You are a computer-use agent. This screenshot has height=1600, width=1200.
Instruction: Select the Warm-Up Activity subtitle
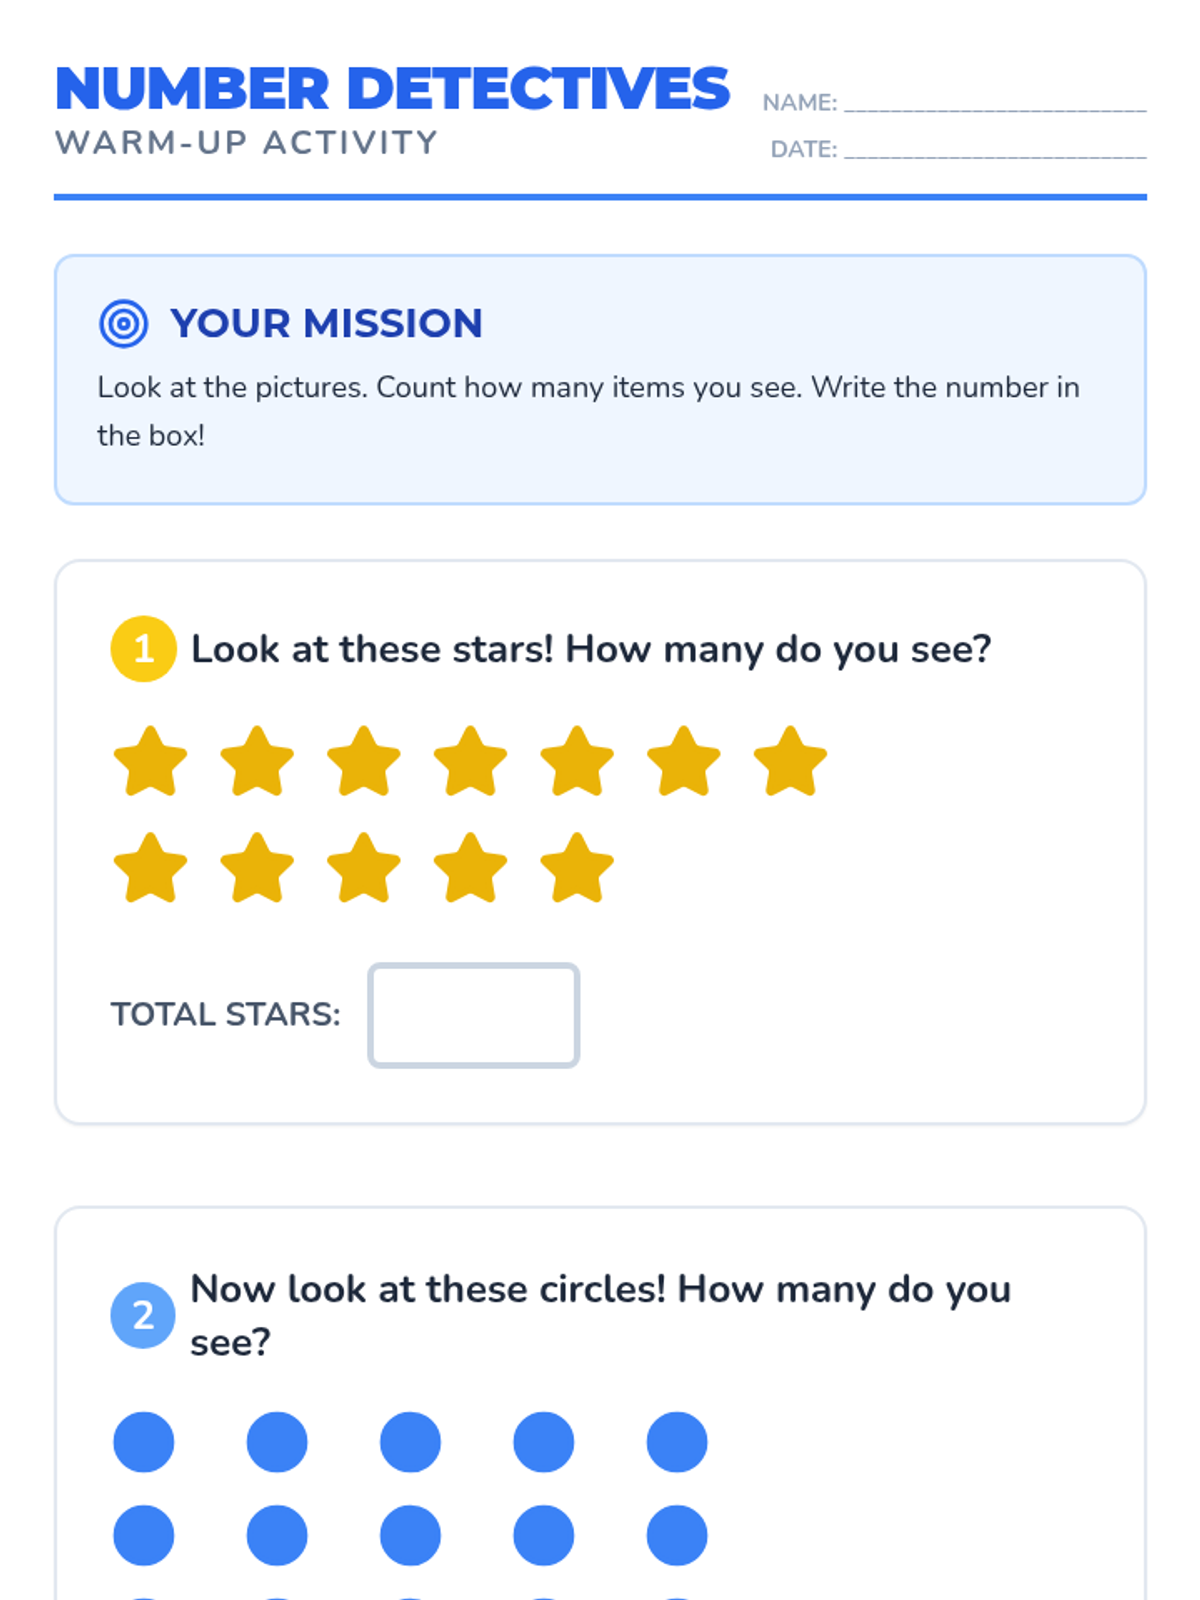click(247, 143)
